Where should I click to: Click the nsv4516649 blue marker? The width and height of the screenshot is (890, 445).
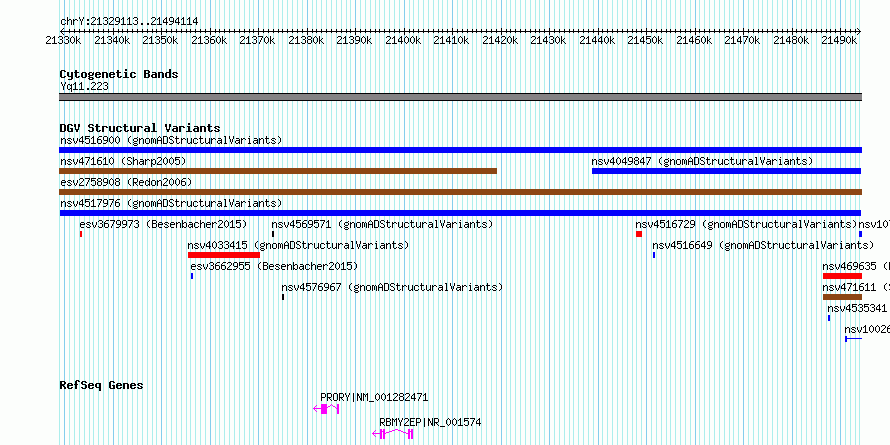click(x=654, y=255)
